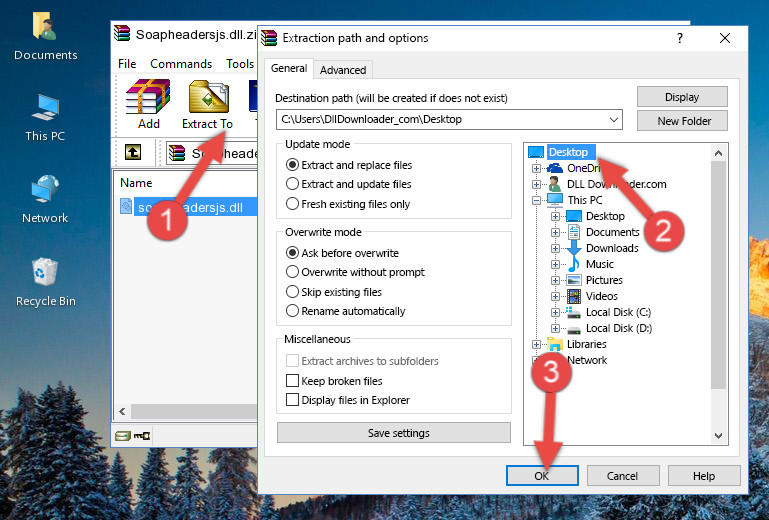Open This PC desktop icon
Image resolution: width=769 pixels, height=520 pixels.
45,108
